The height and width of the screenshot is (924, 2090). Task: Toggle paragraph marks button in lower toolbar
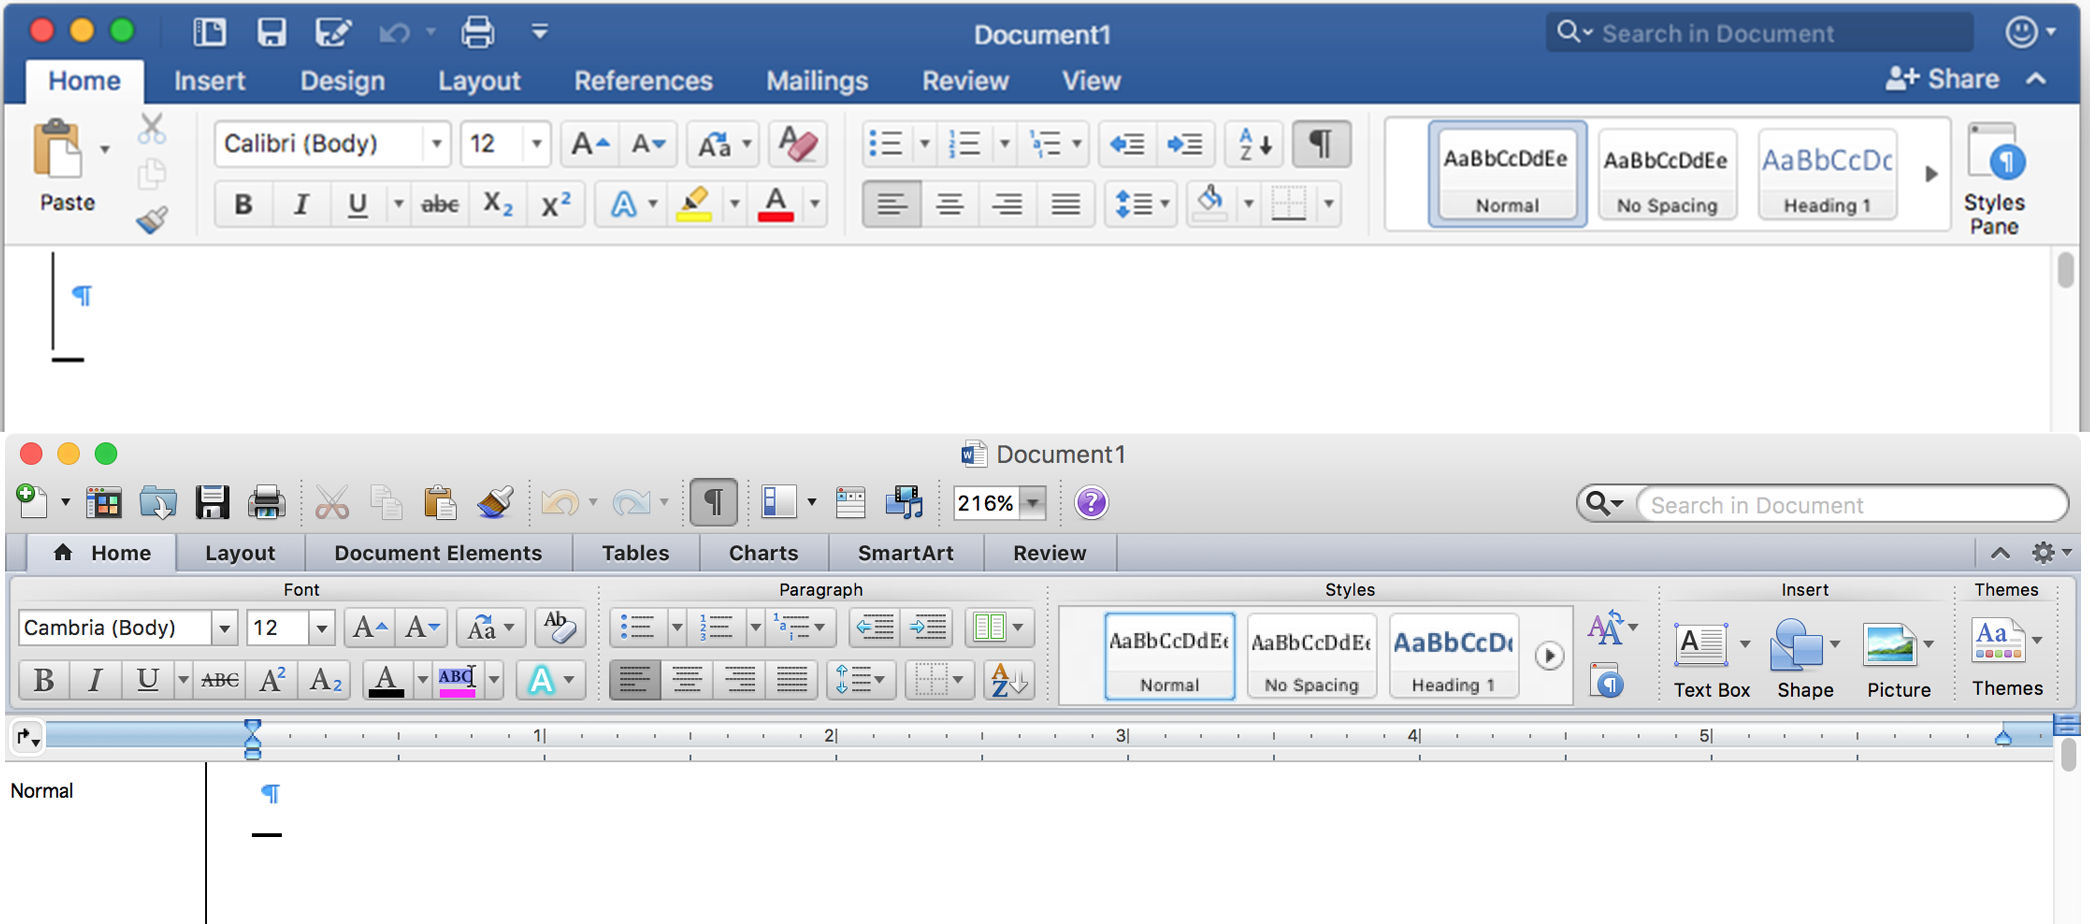coord(713,502)
